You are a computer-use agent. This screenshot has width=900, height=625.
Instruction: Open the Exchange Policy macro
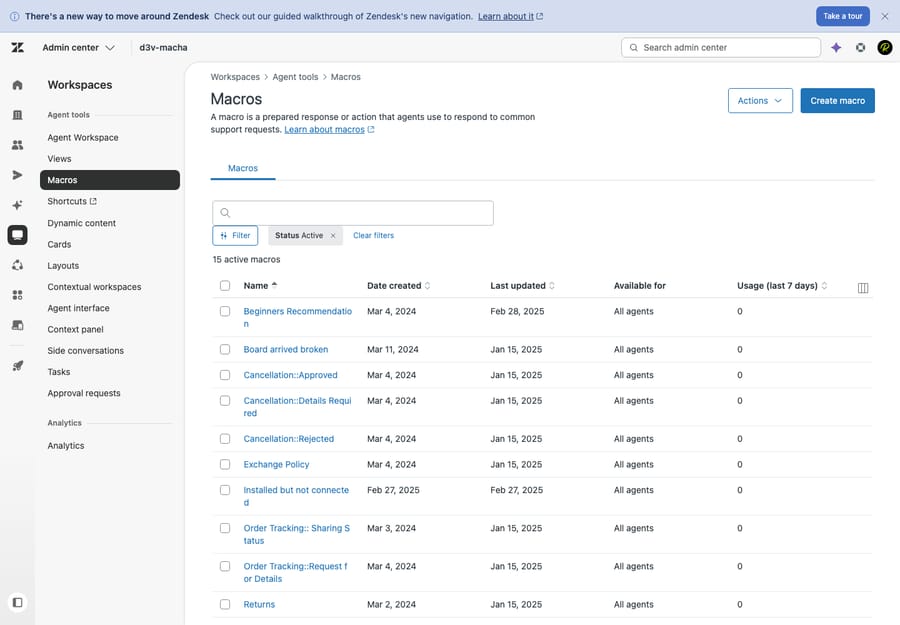276,464
